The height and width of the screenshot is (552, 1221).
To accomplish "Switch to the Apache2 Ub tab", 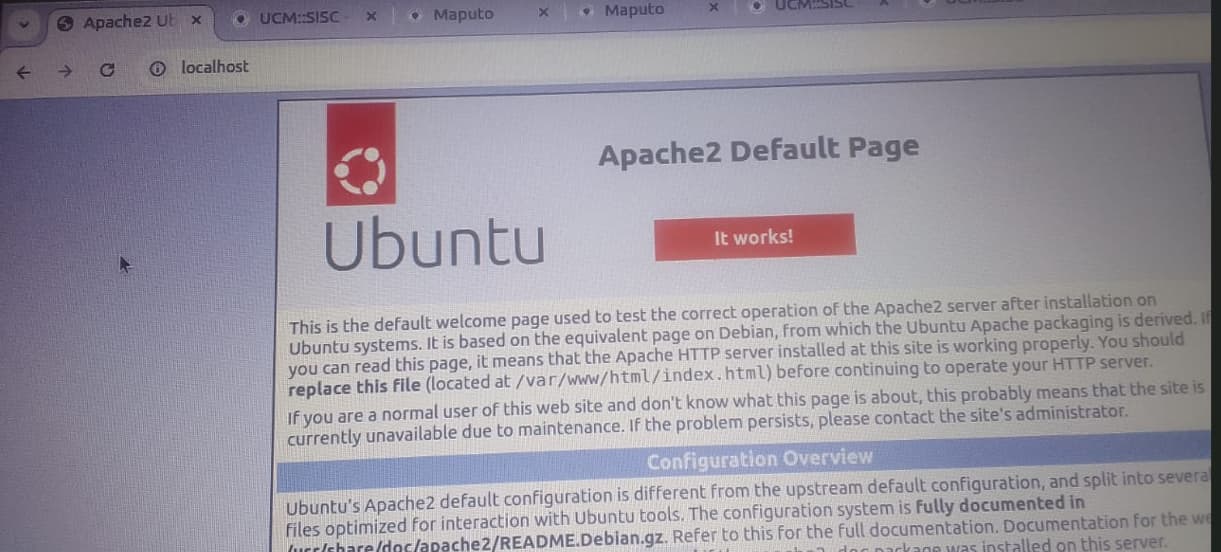I will click(x=128, y=21).
